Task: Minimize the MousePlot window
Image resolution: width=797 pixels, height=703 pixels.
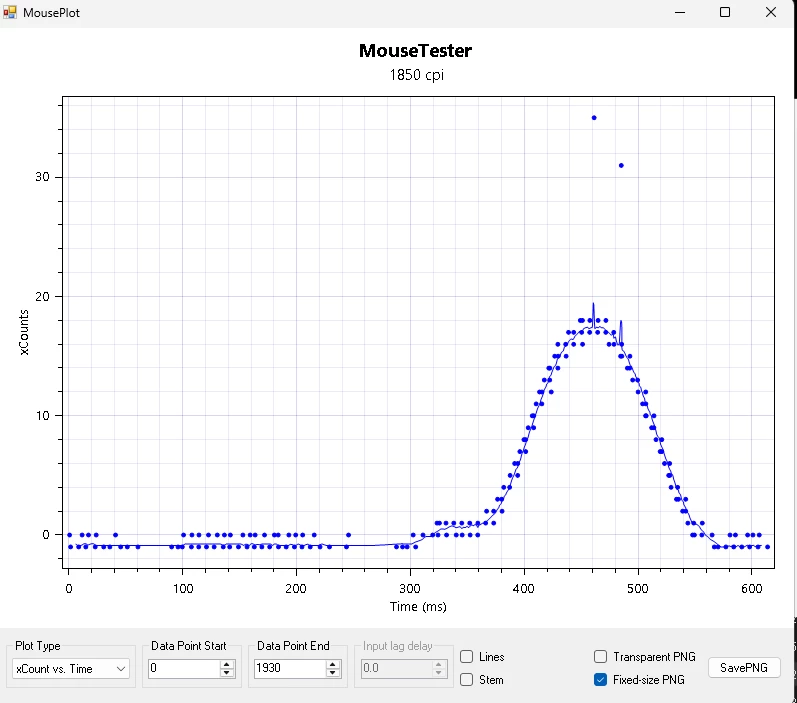Action: click(680, 12)
